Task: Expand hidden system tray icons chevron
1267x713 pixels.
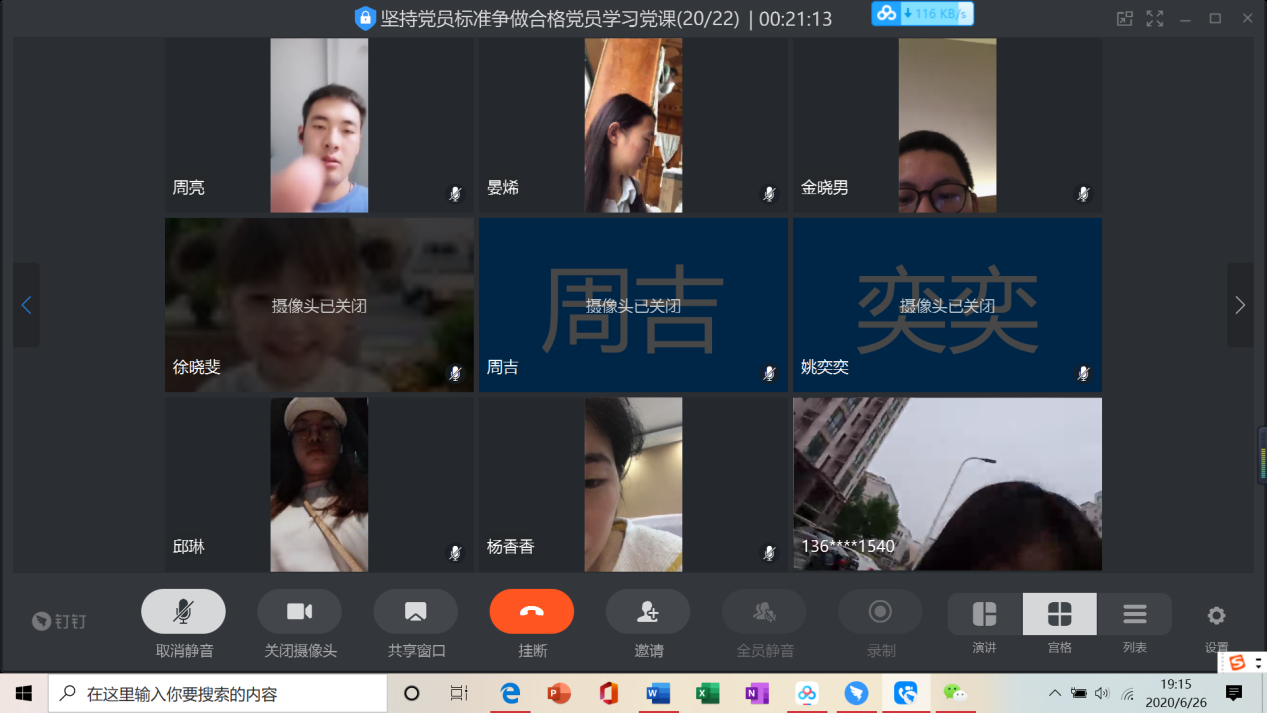Action: point(1054,693)
